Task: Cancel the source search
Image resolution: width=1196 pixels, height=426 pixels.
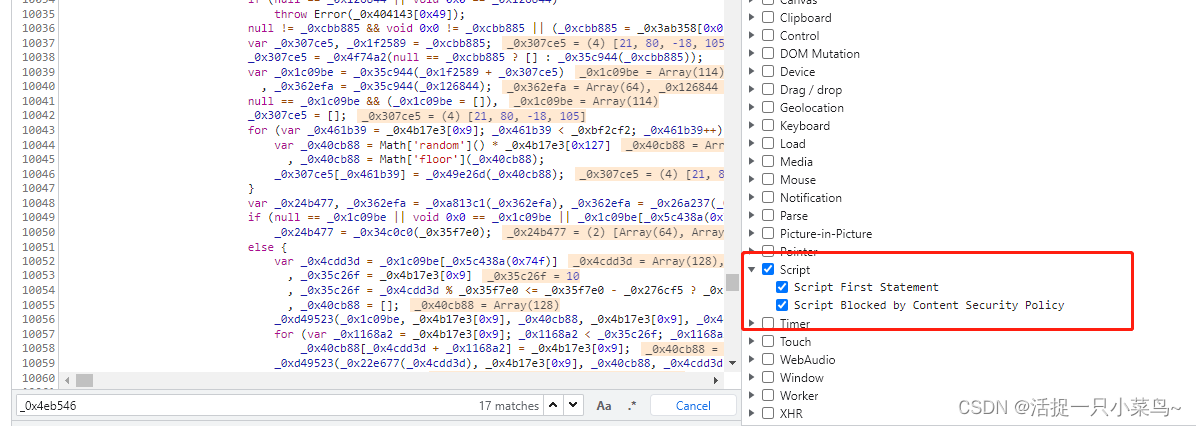Action: click(693, 405)
